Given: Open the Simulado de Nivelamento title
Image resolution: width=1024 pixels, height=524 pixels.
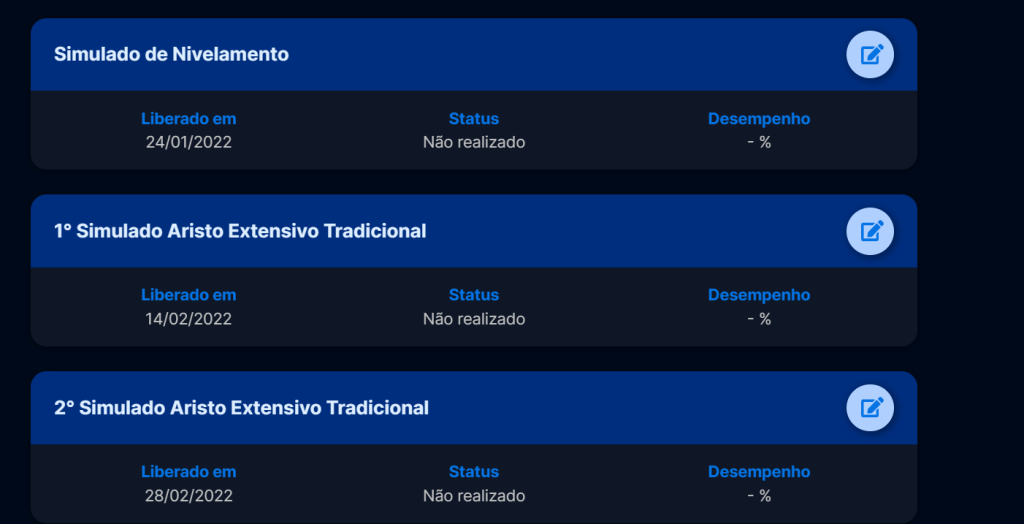Looking at the screenshot, I should coord(171,54).
